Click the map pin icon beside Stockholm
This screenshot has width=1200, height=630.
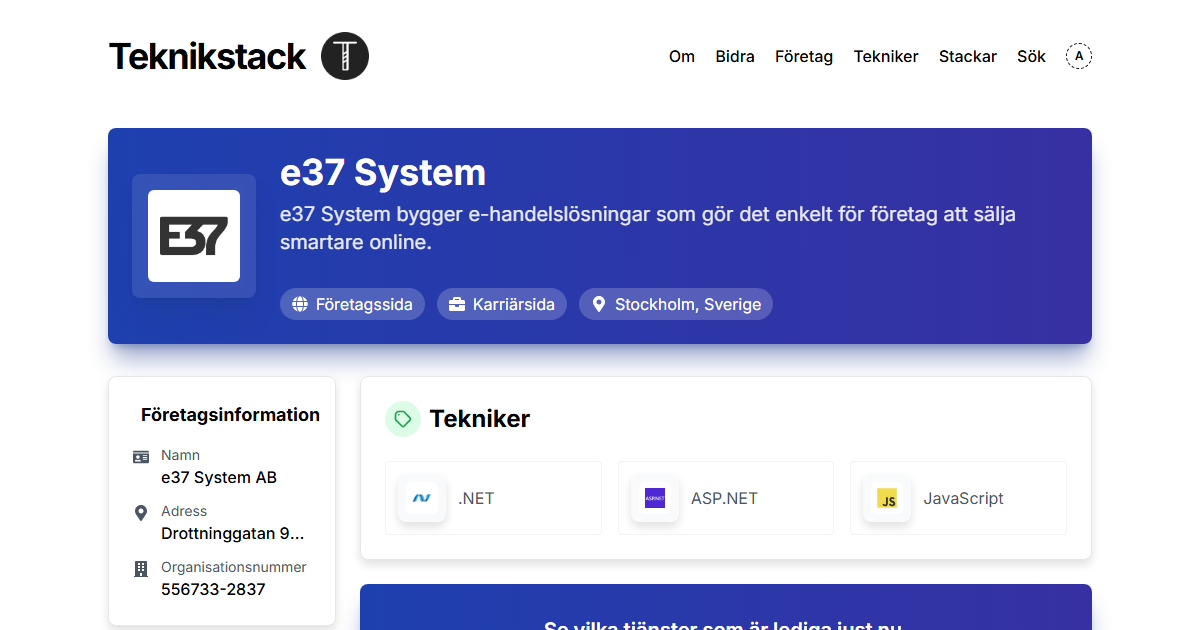click(598, 304)
